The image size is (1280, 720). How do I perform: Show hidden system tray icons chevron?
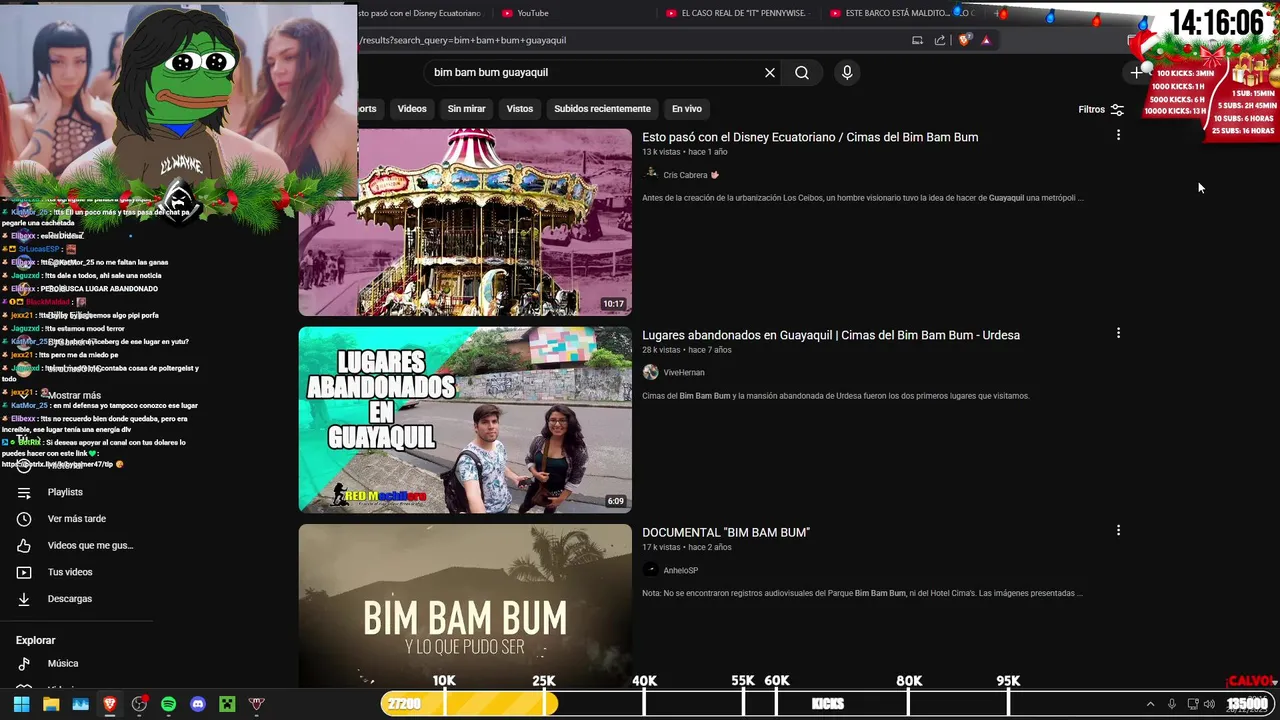(x=1150, y=704)
